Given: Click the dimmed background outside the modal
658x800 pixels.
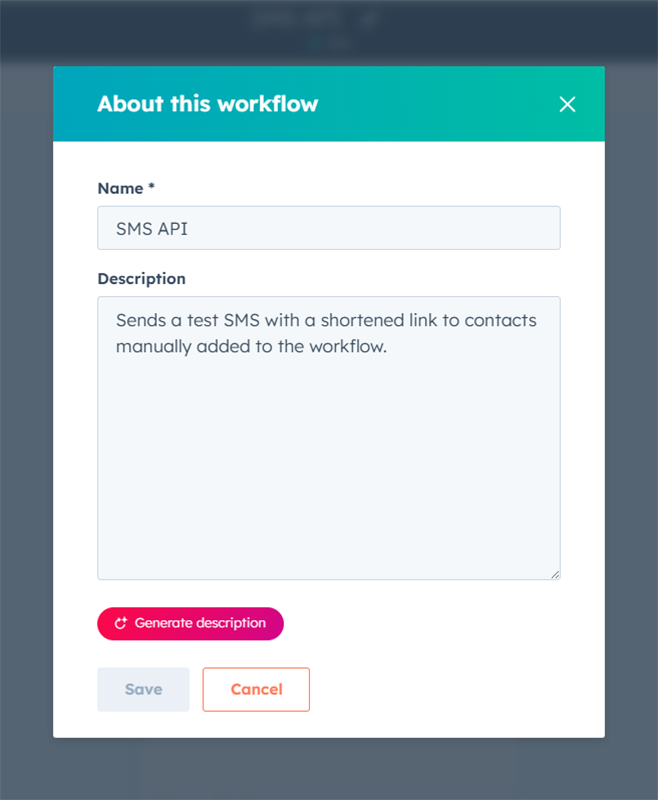Looking at the screenshot, I should tap(25, 400).
